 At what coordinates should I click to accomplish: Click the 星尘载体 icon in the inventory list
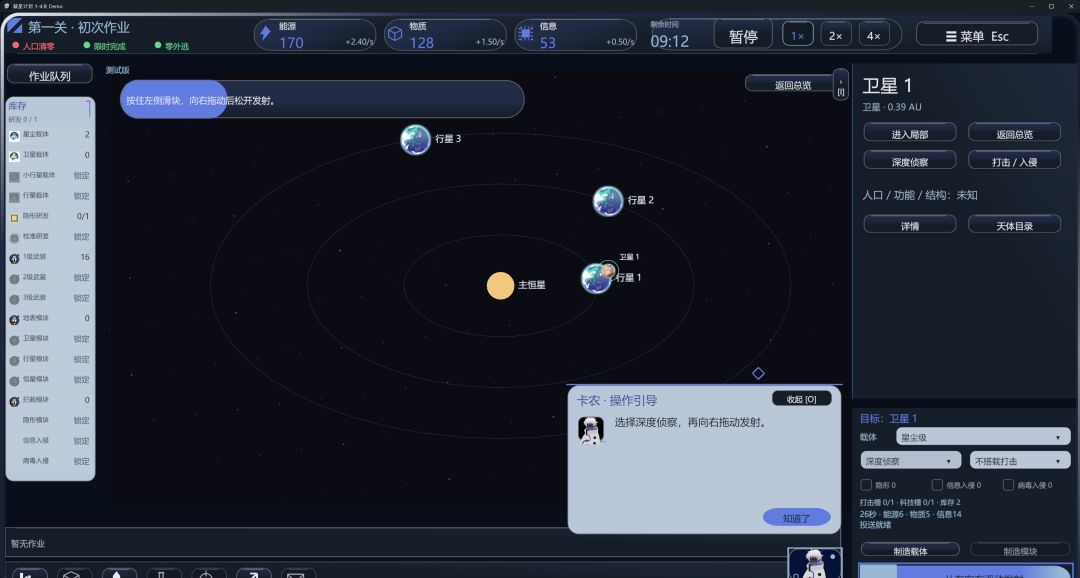14,136
